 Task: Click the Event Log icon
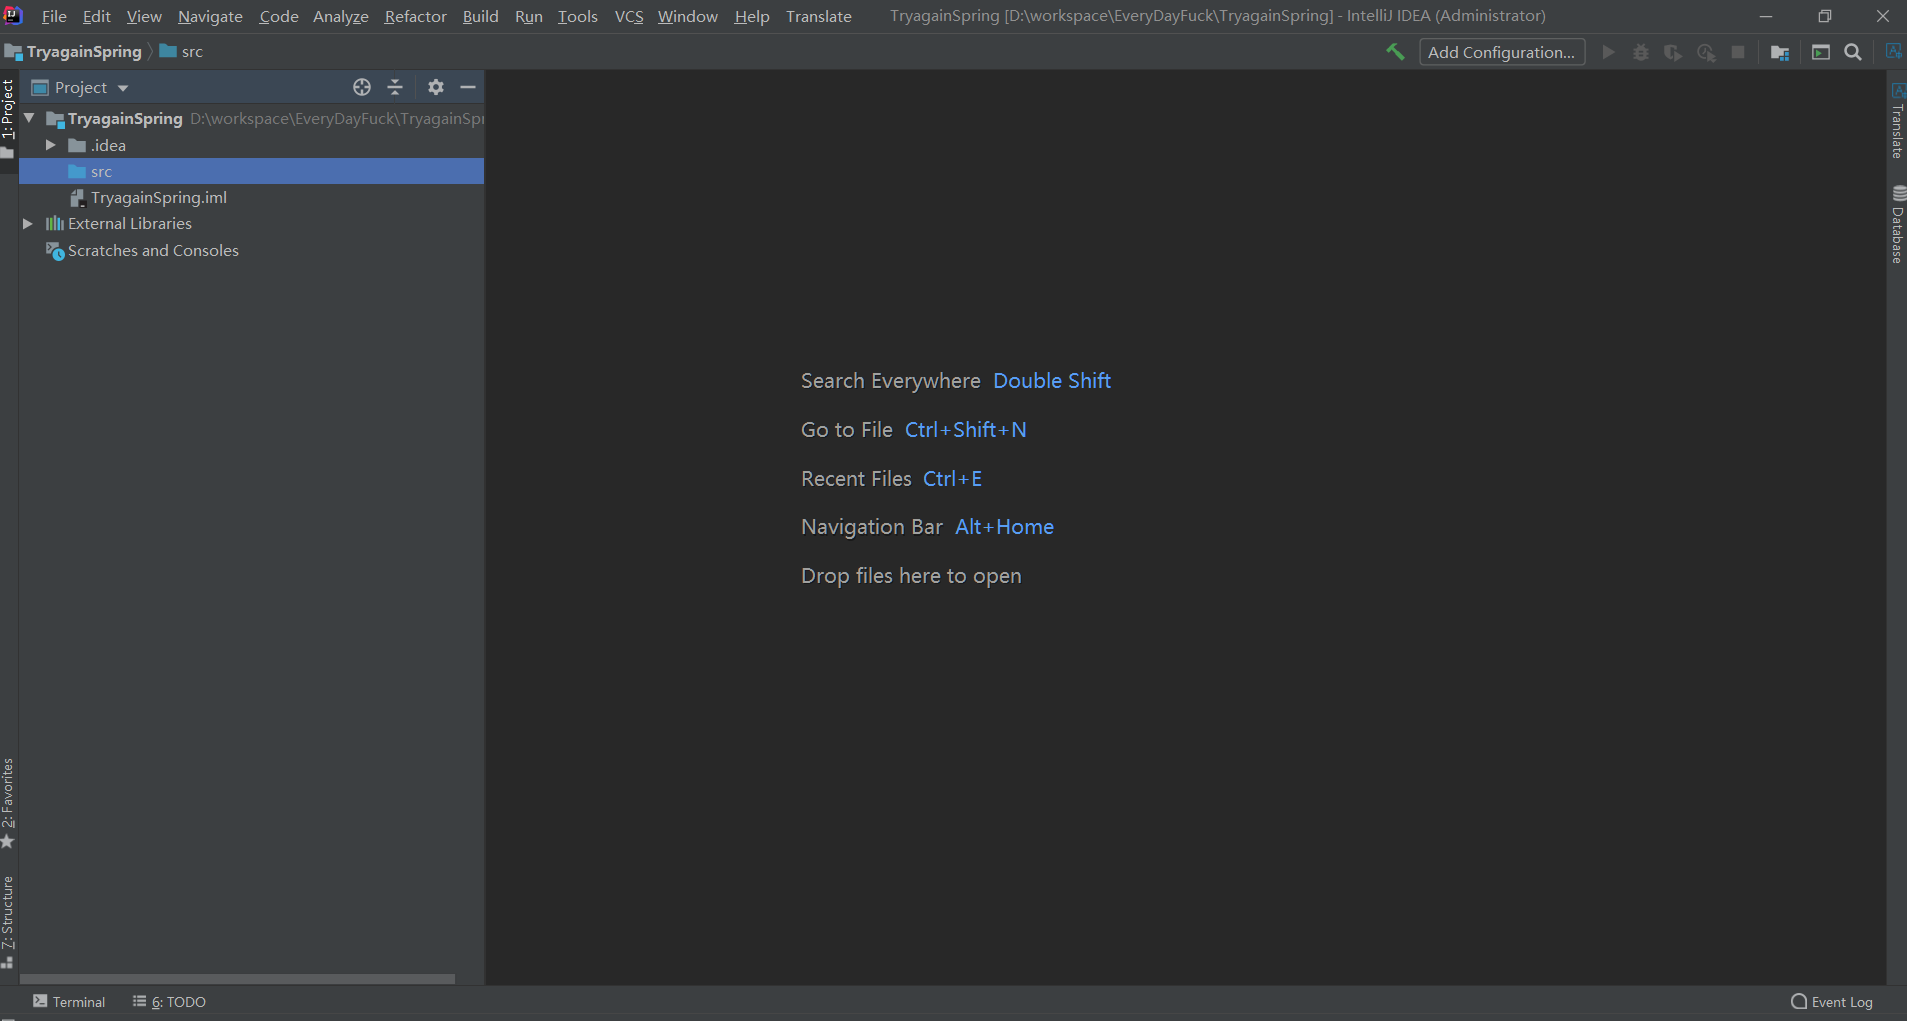1799,1002
